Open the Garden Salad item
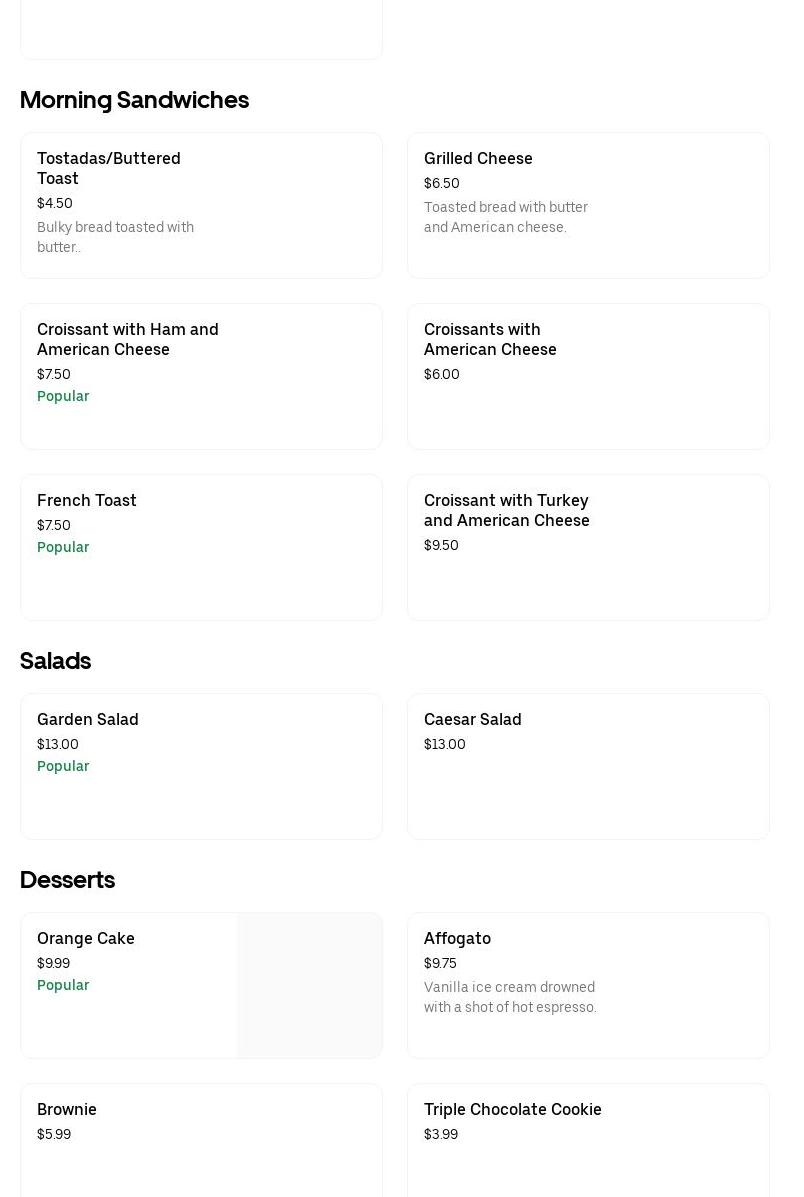This screenshot has height=1197, width=804. 88,719
